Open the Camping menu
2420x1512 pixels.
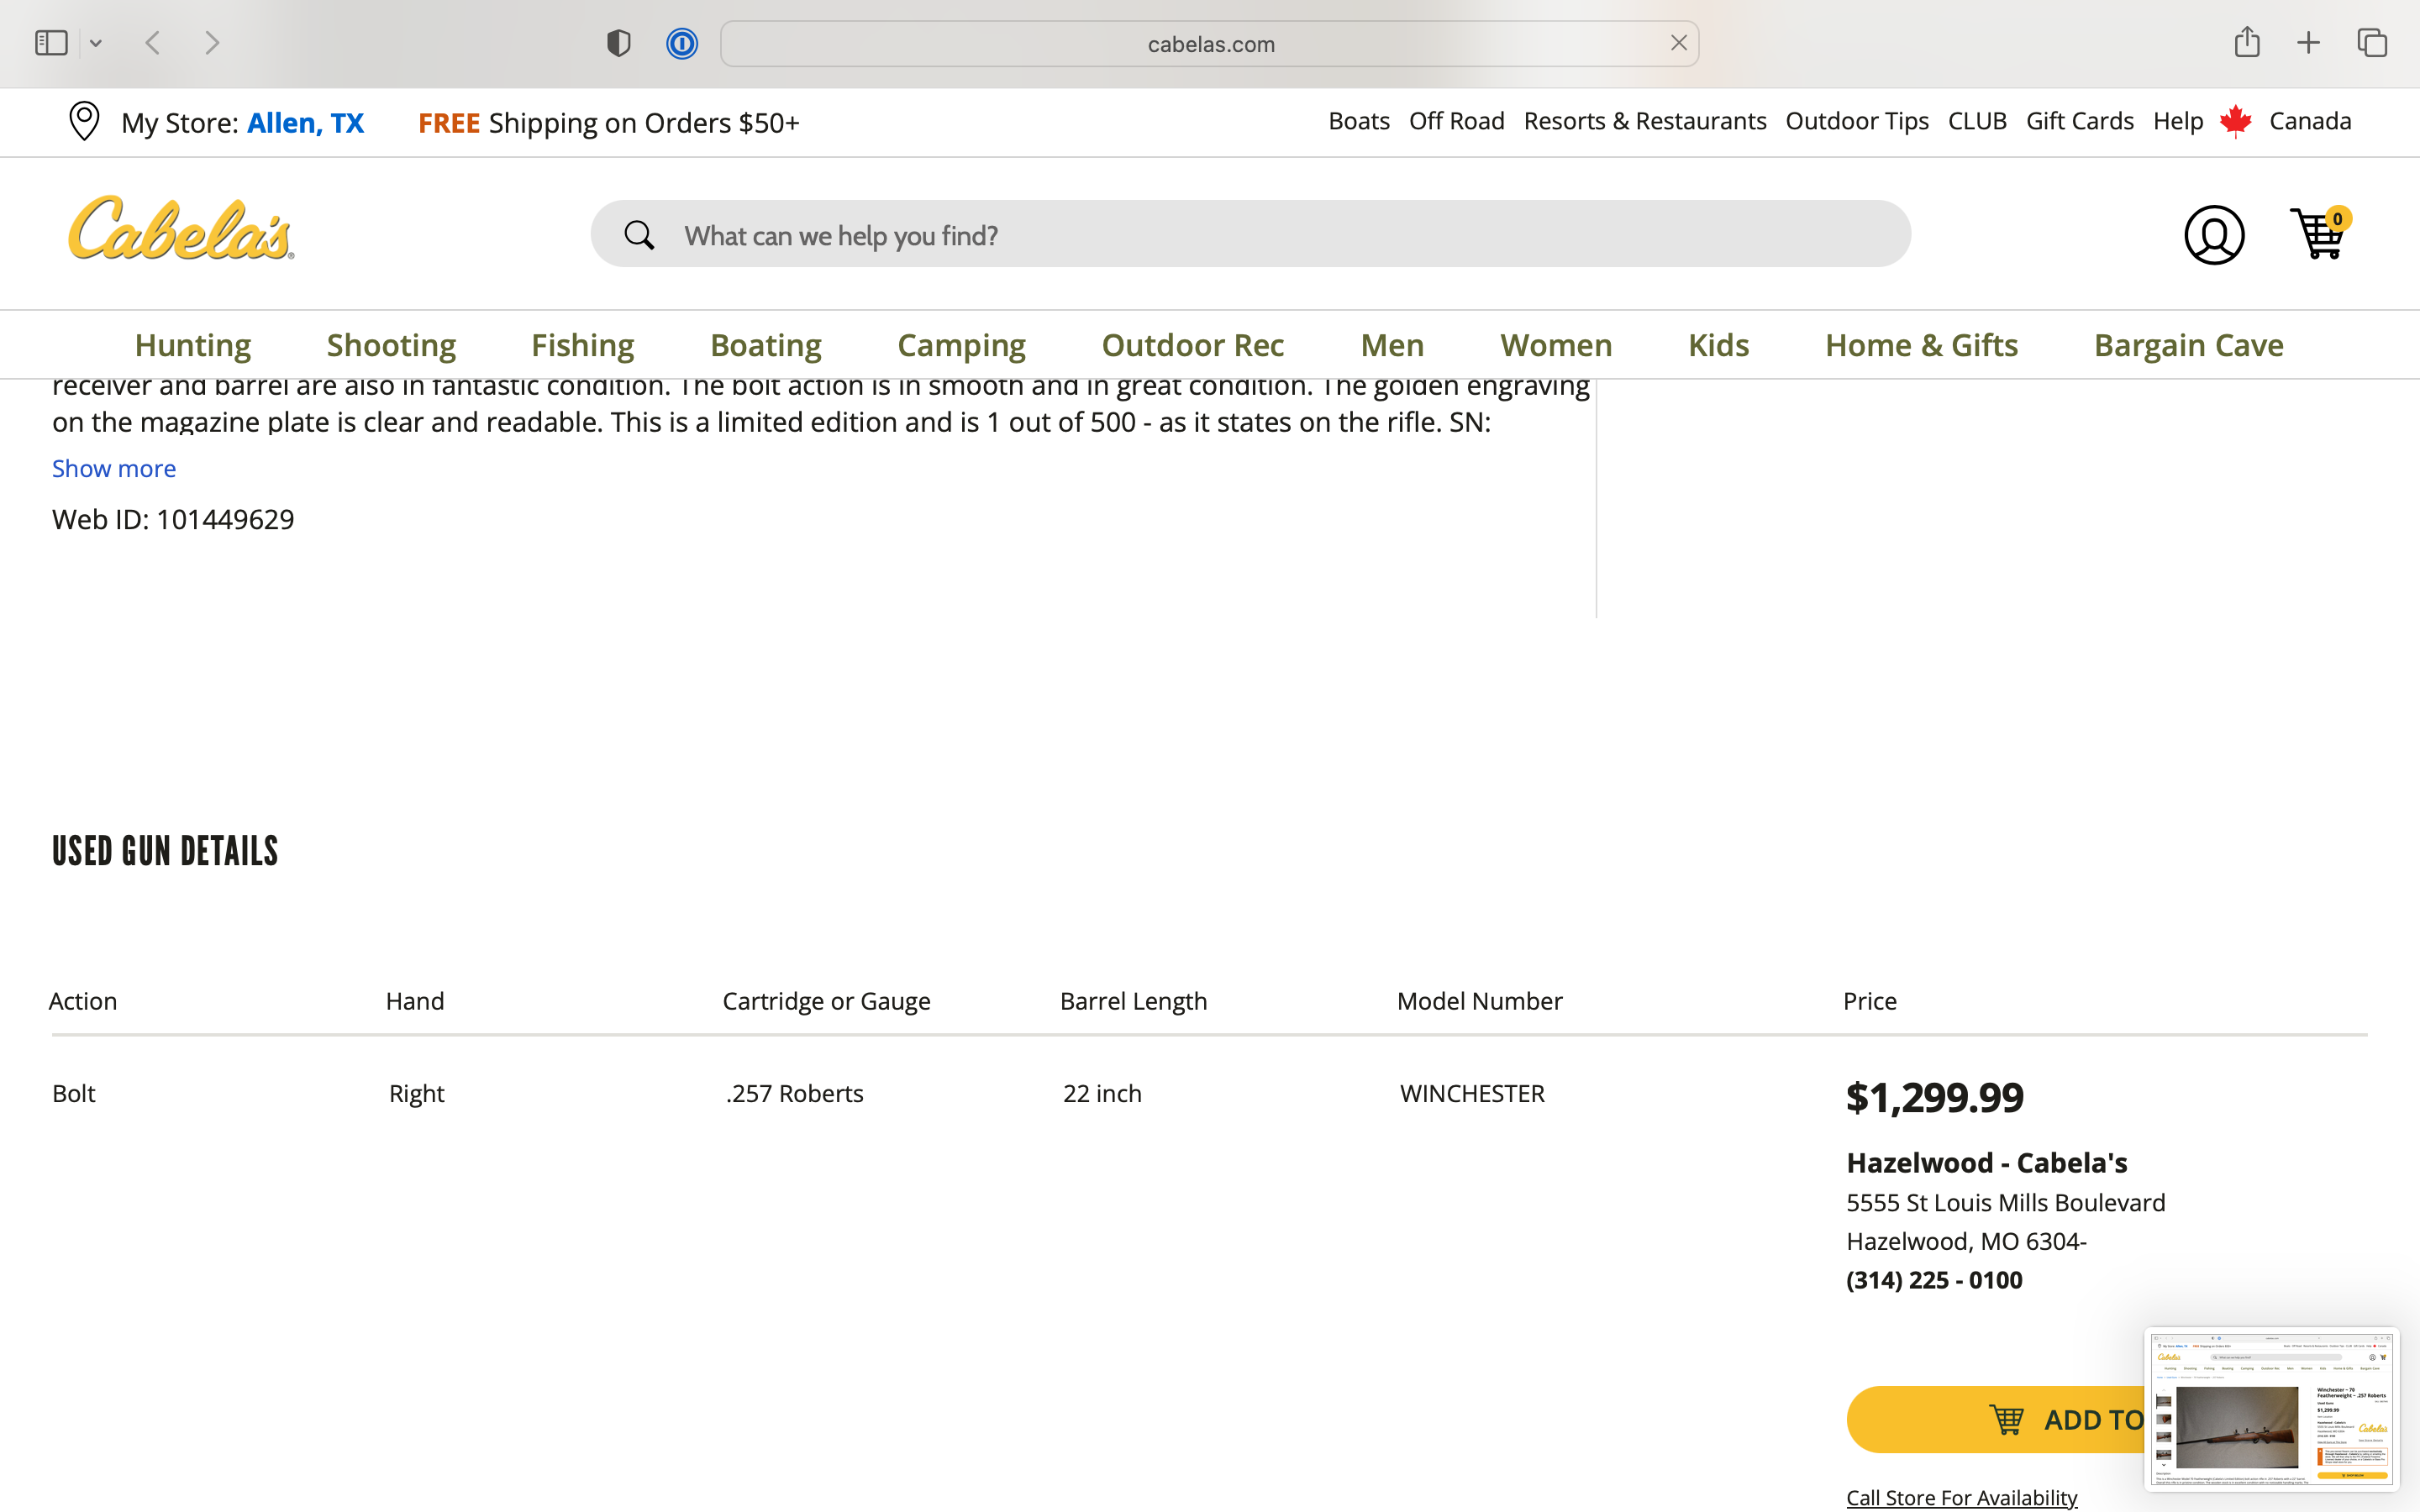click(x=961, y=345)
